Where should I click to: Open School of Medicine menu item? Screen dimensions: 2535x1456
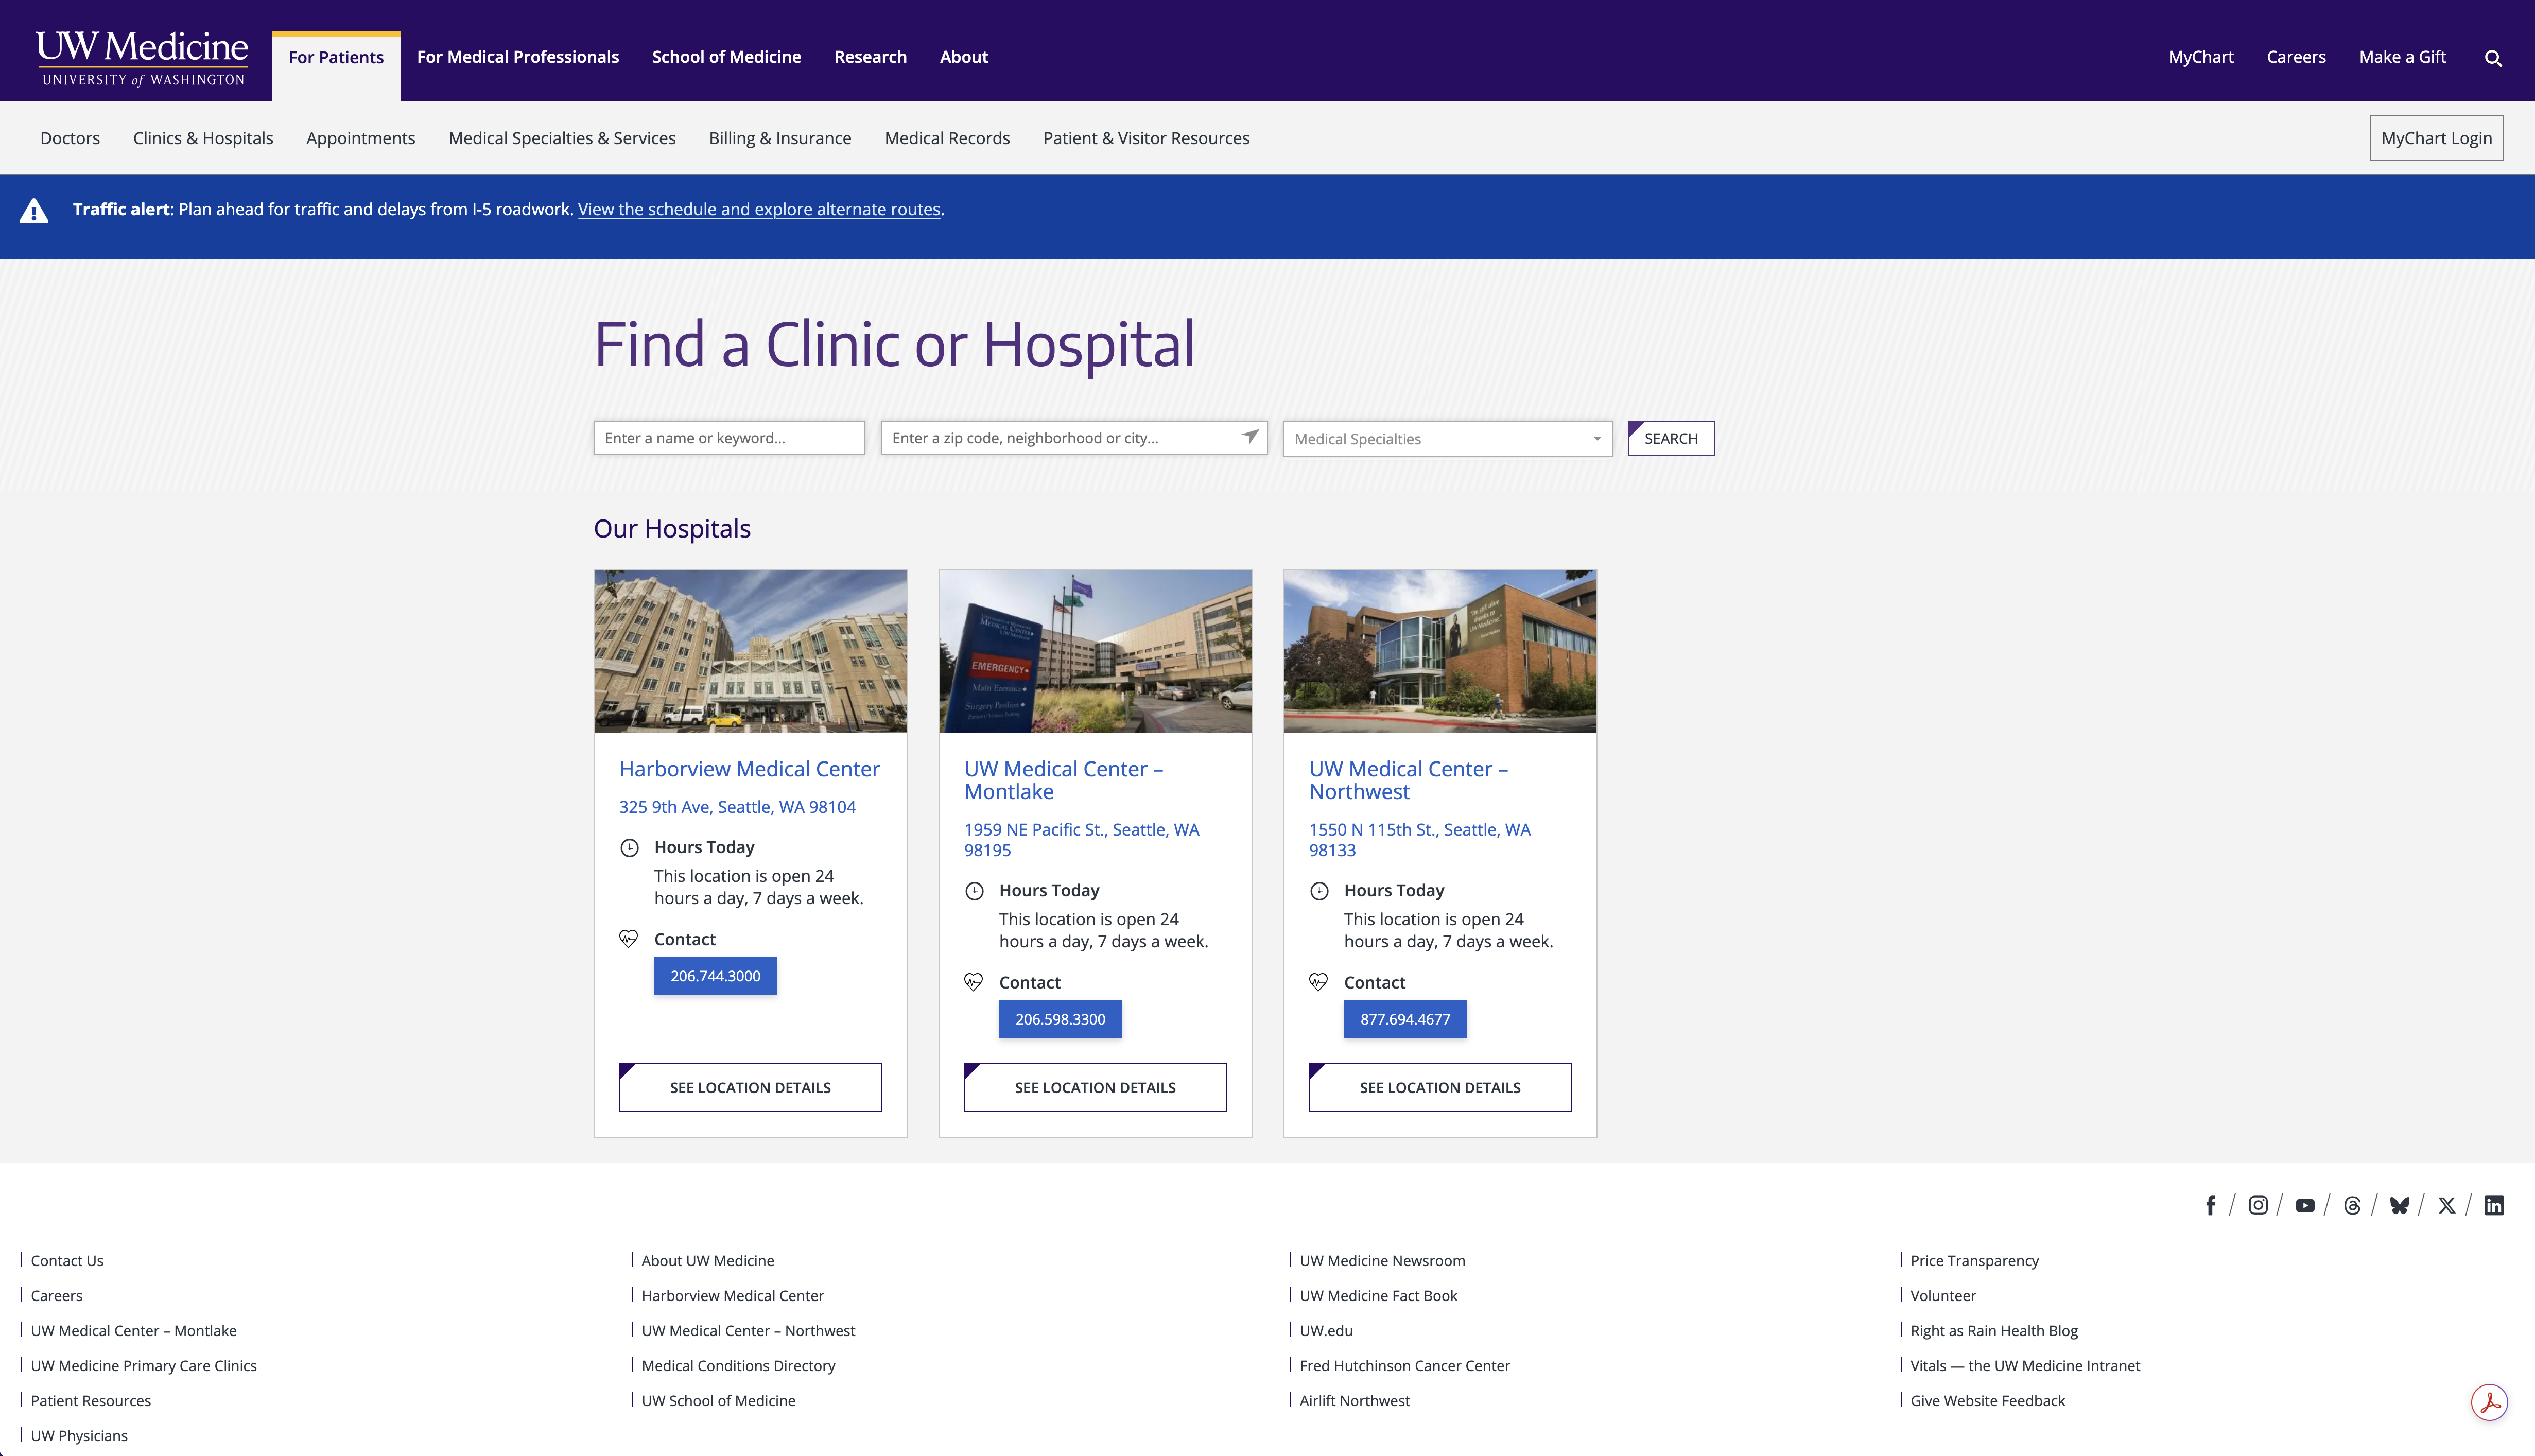tap(726, 57)
